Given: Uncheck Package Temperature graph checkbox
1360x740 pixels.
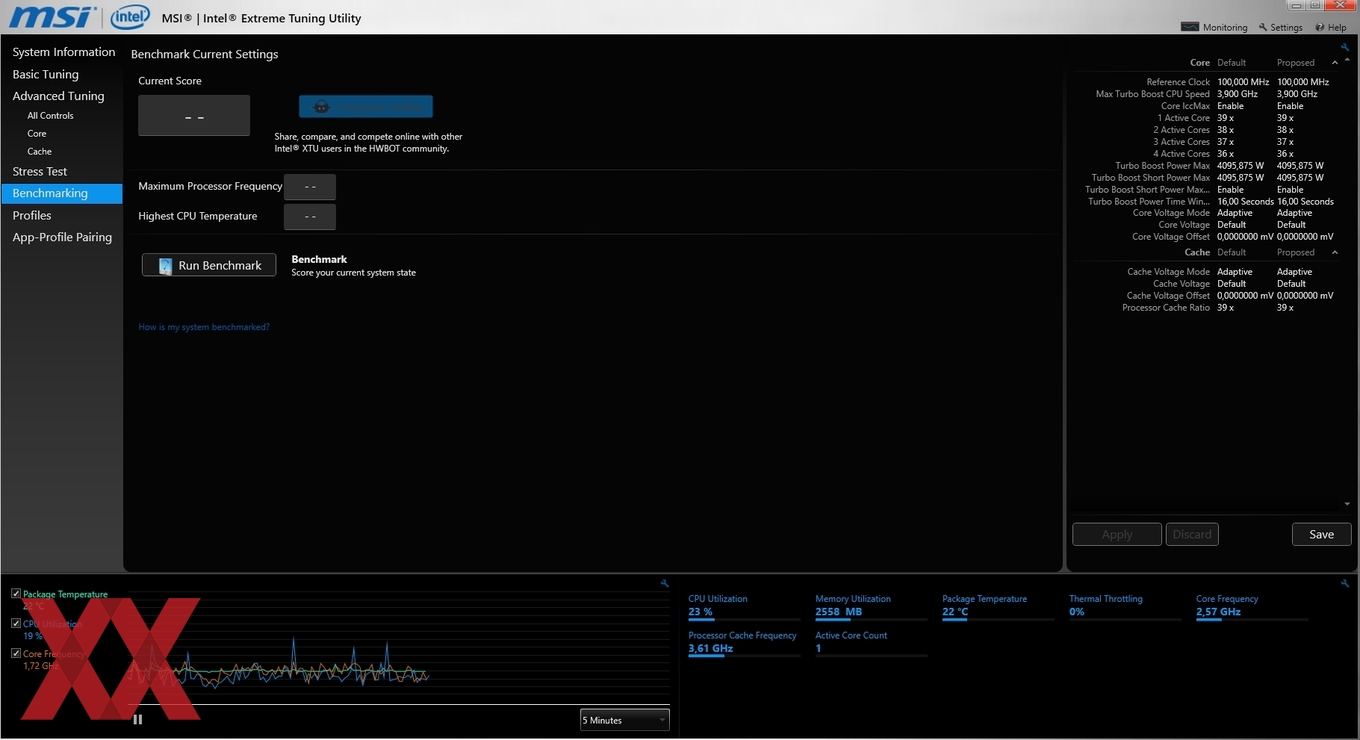Looking at the screenshot, I should [x=16, y=593].
